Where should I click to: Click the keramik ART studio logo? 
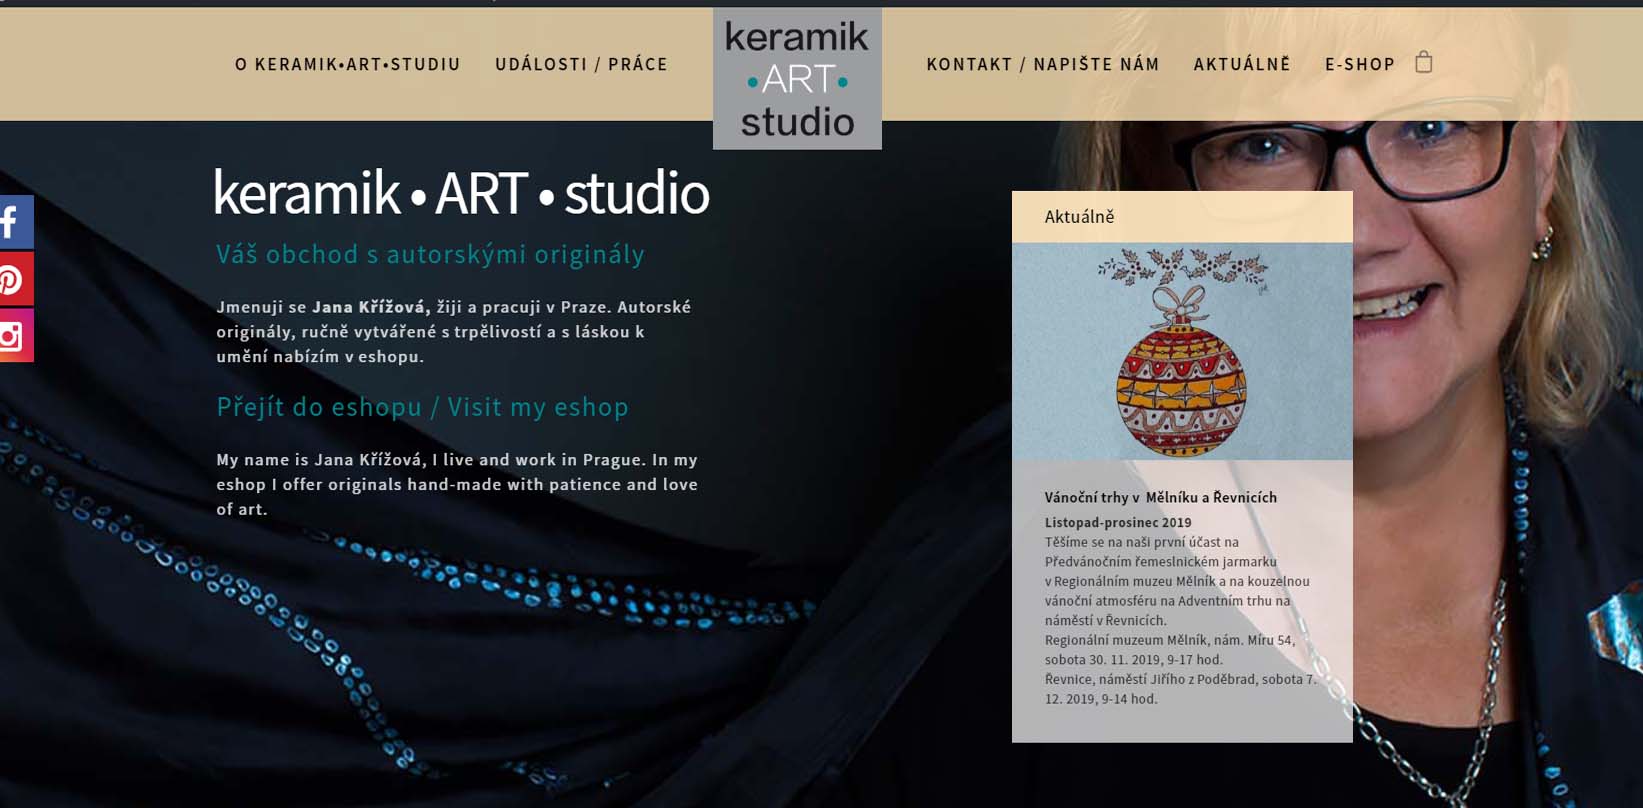[x=797, y=79]
